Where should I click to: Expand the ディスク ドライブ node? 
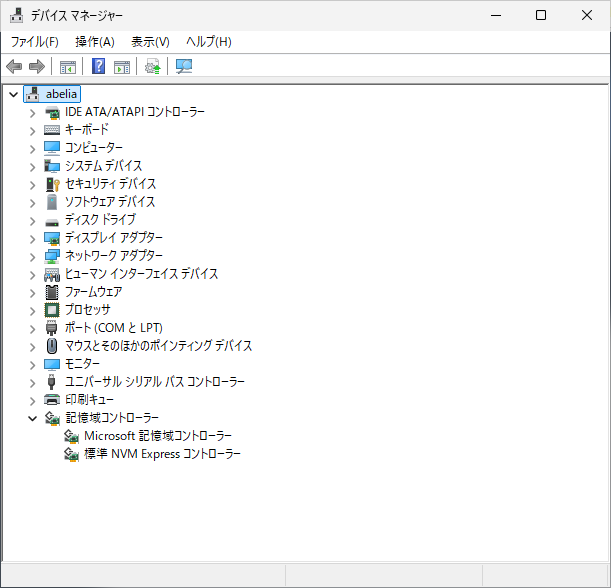click(x=32, y=220)
